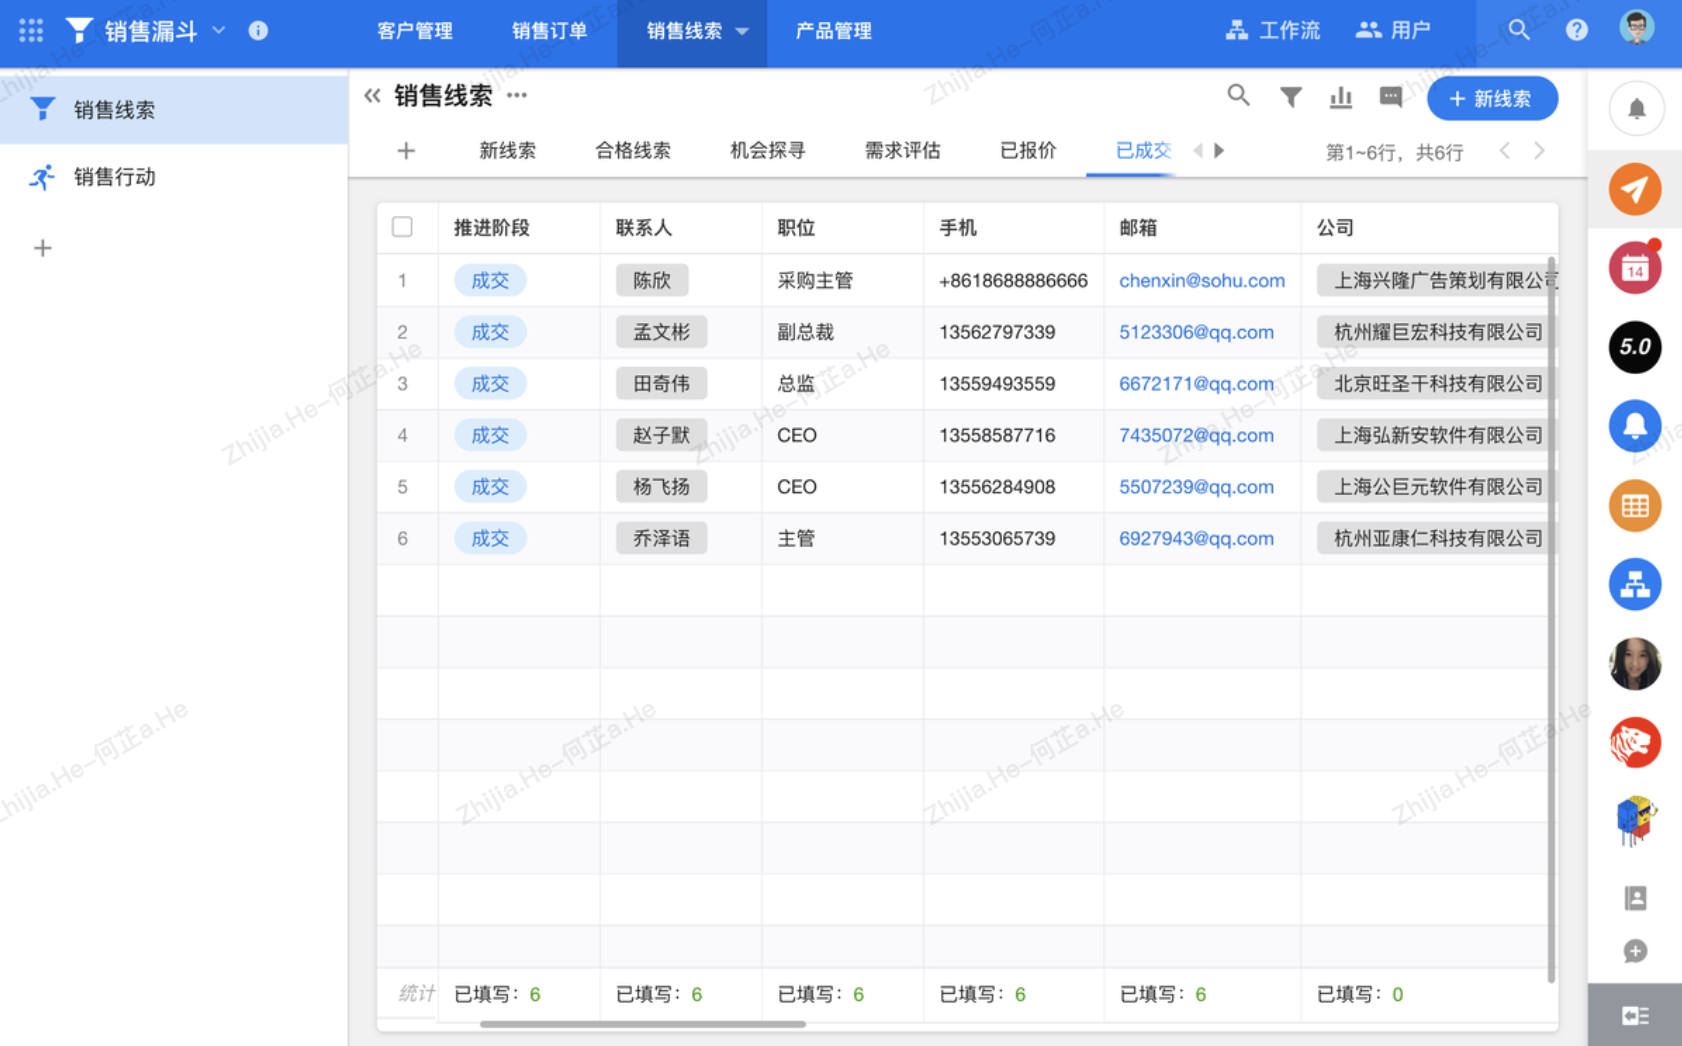Open the notification bell at top of right sidebar
1682x1046 pixels.
pos(1636,109)
